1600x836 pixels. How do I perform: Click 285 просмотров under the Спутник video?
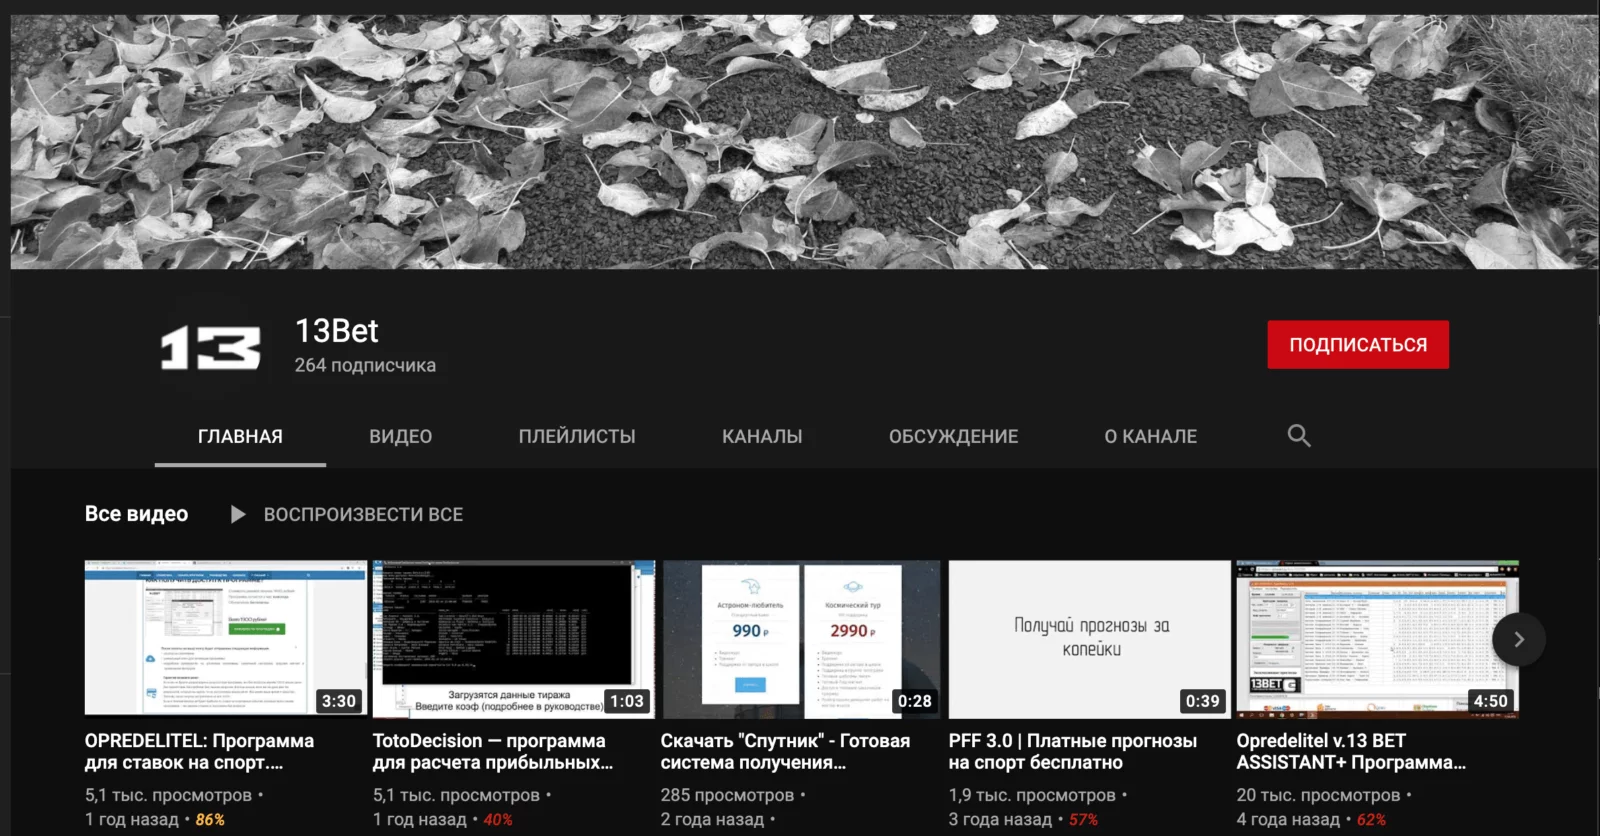pyautogui.click(x=727, y=795)
